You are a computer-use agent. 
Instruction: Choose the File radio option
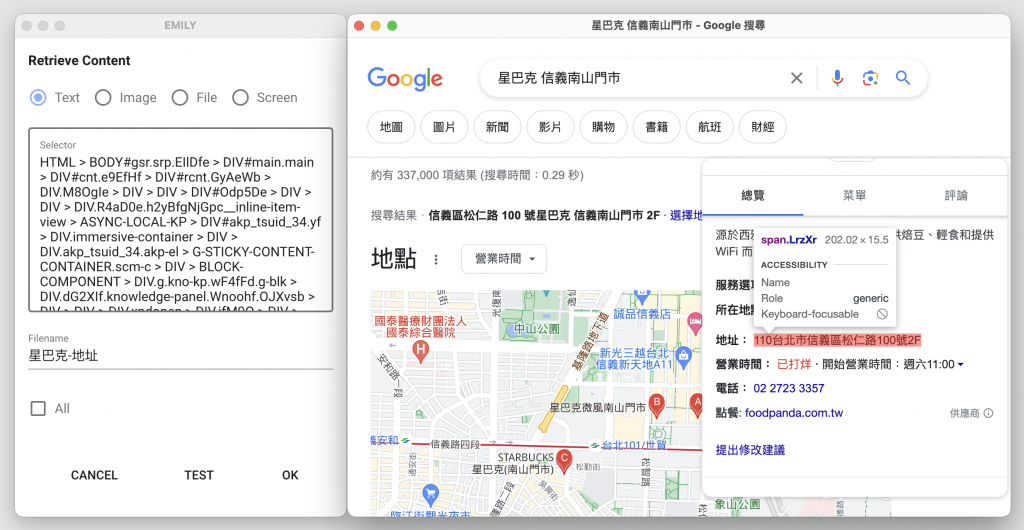coord(180,98)
